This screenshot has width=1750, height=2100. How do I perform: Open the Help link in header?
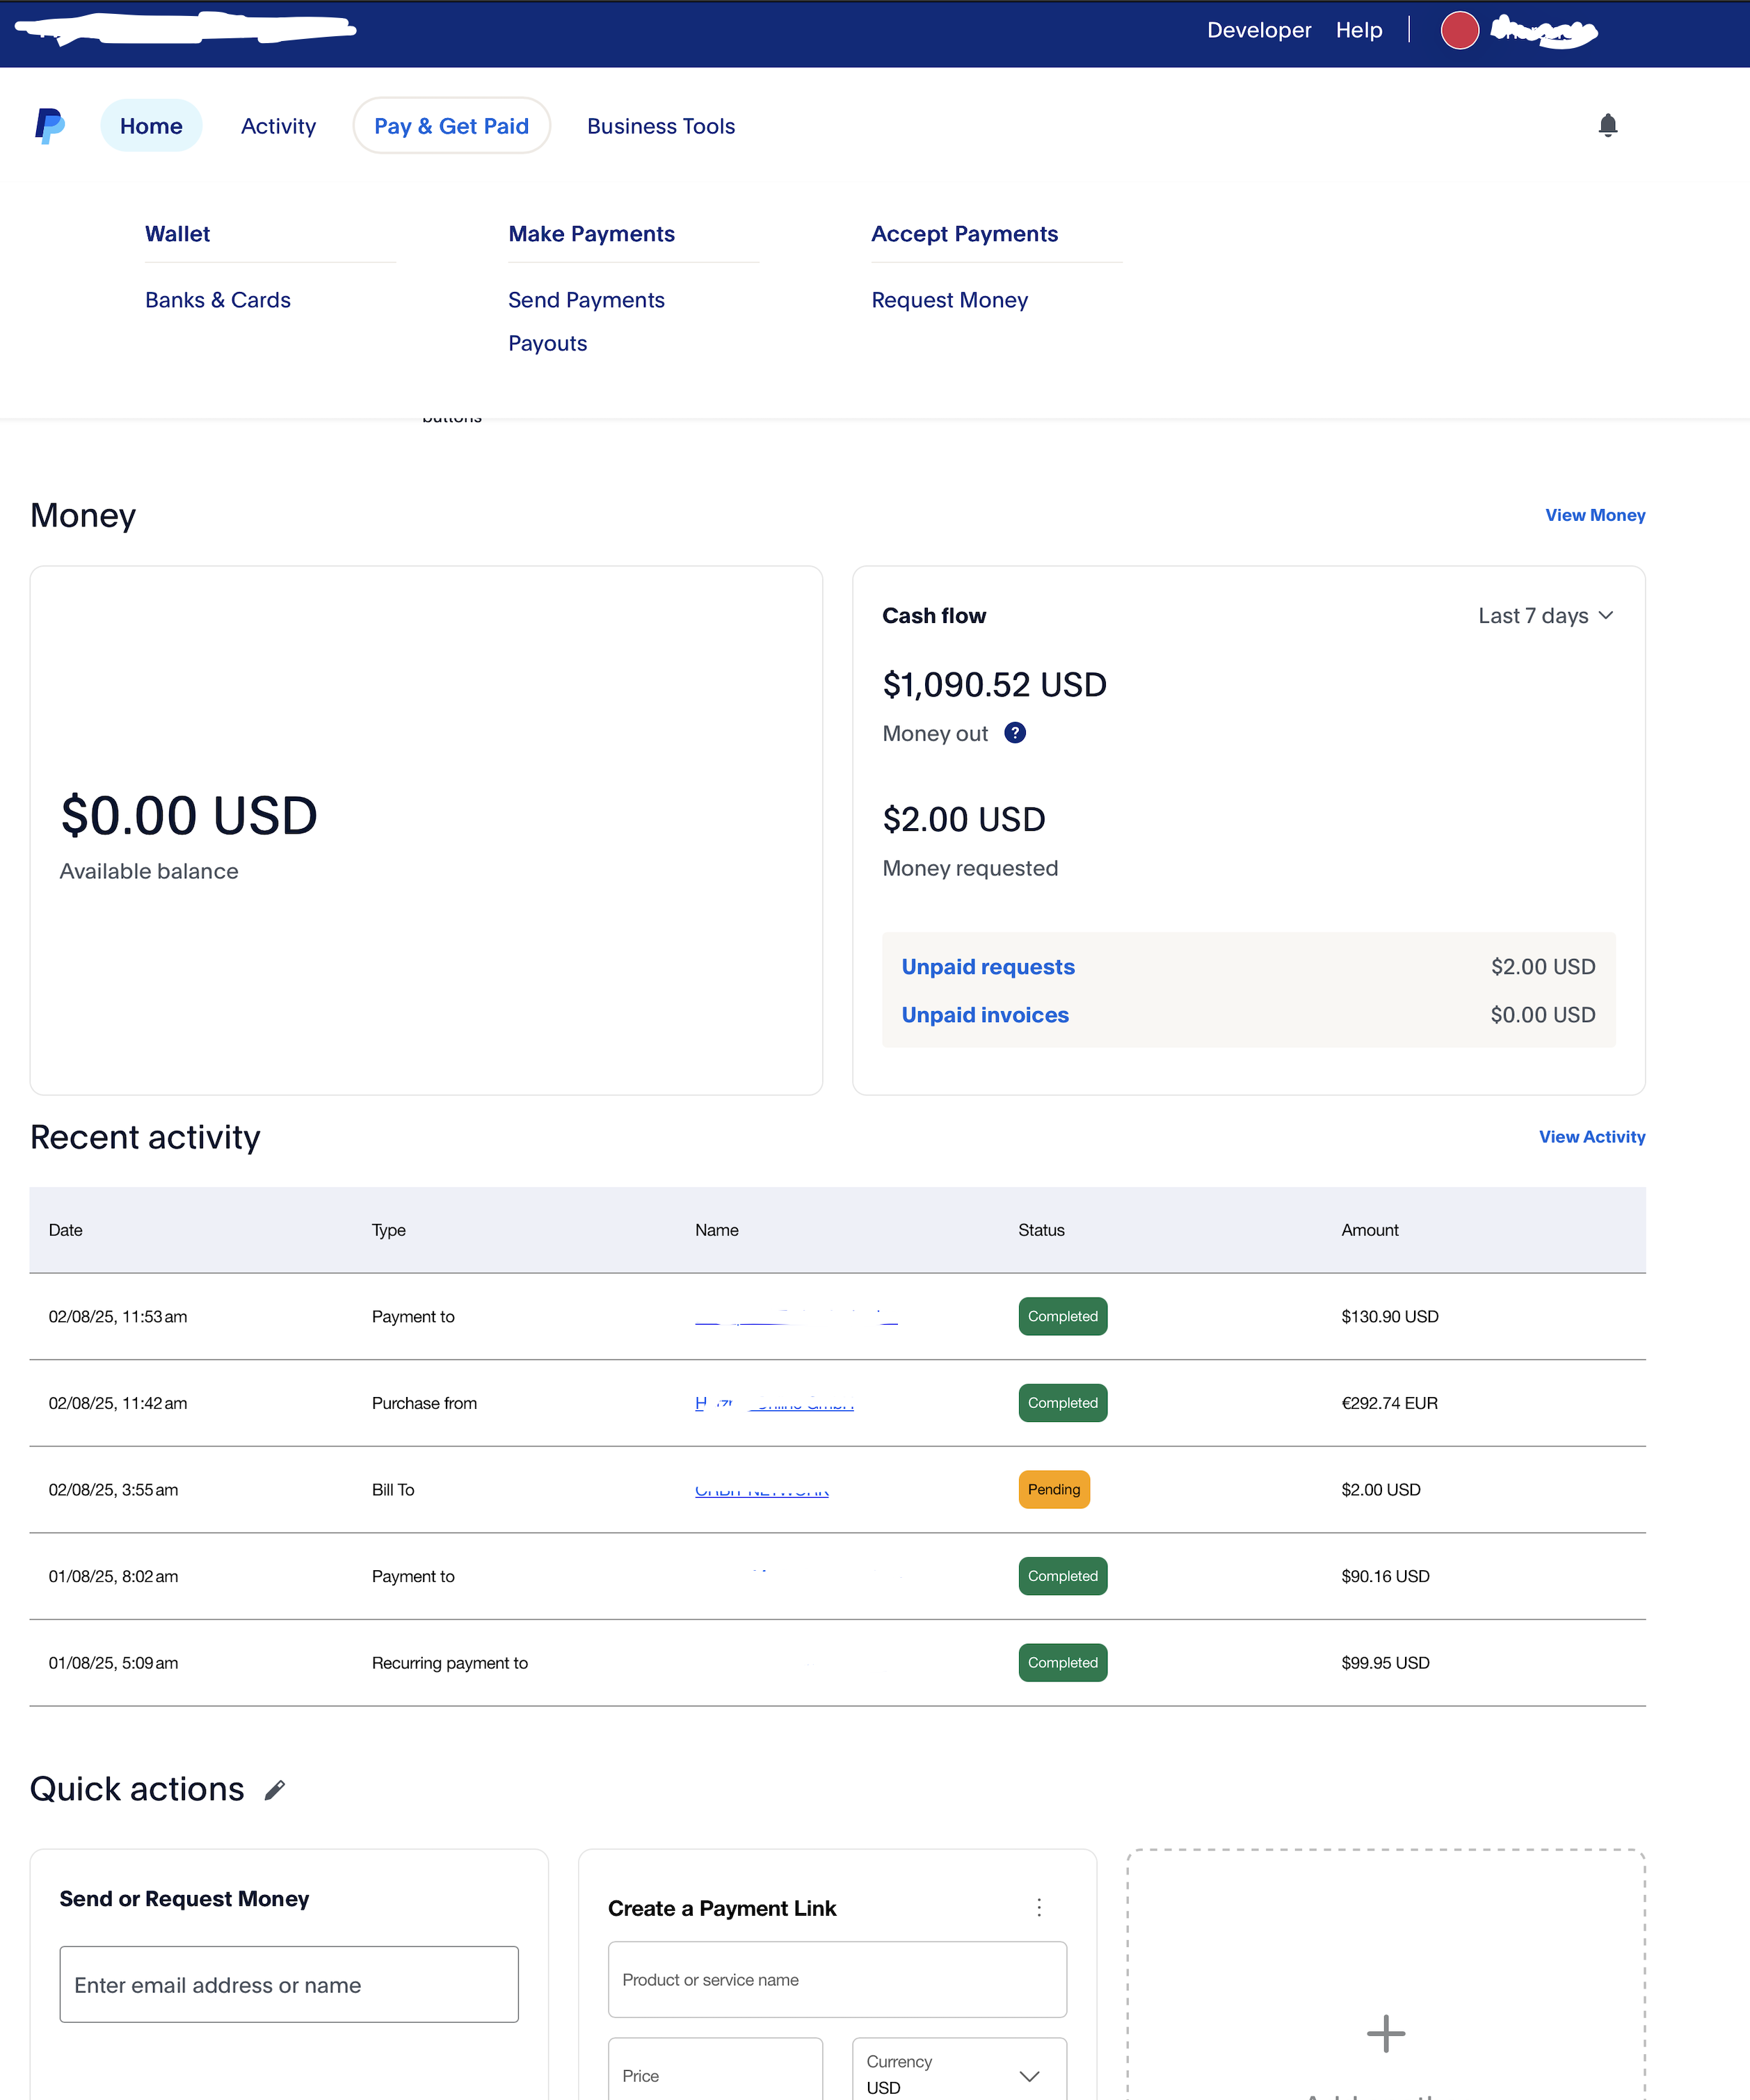coord(1359,30)
